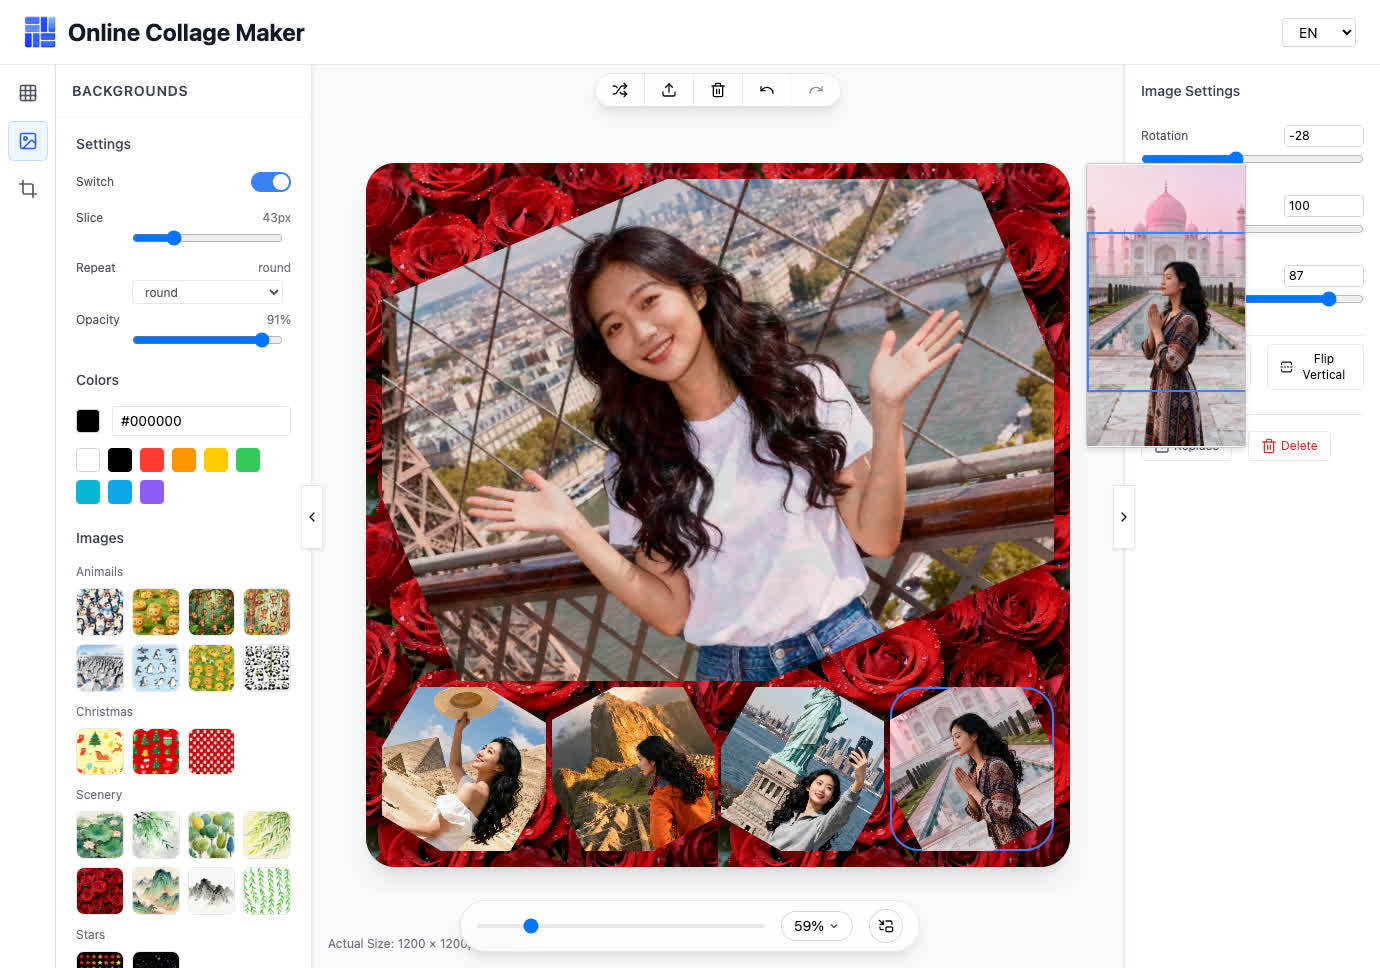
Task: Delete the selected image
Action: coord(1289,446)
